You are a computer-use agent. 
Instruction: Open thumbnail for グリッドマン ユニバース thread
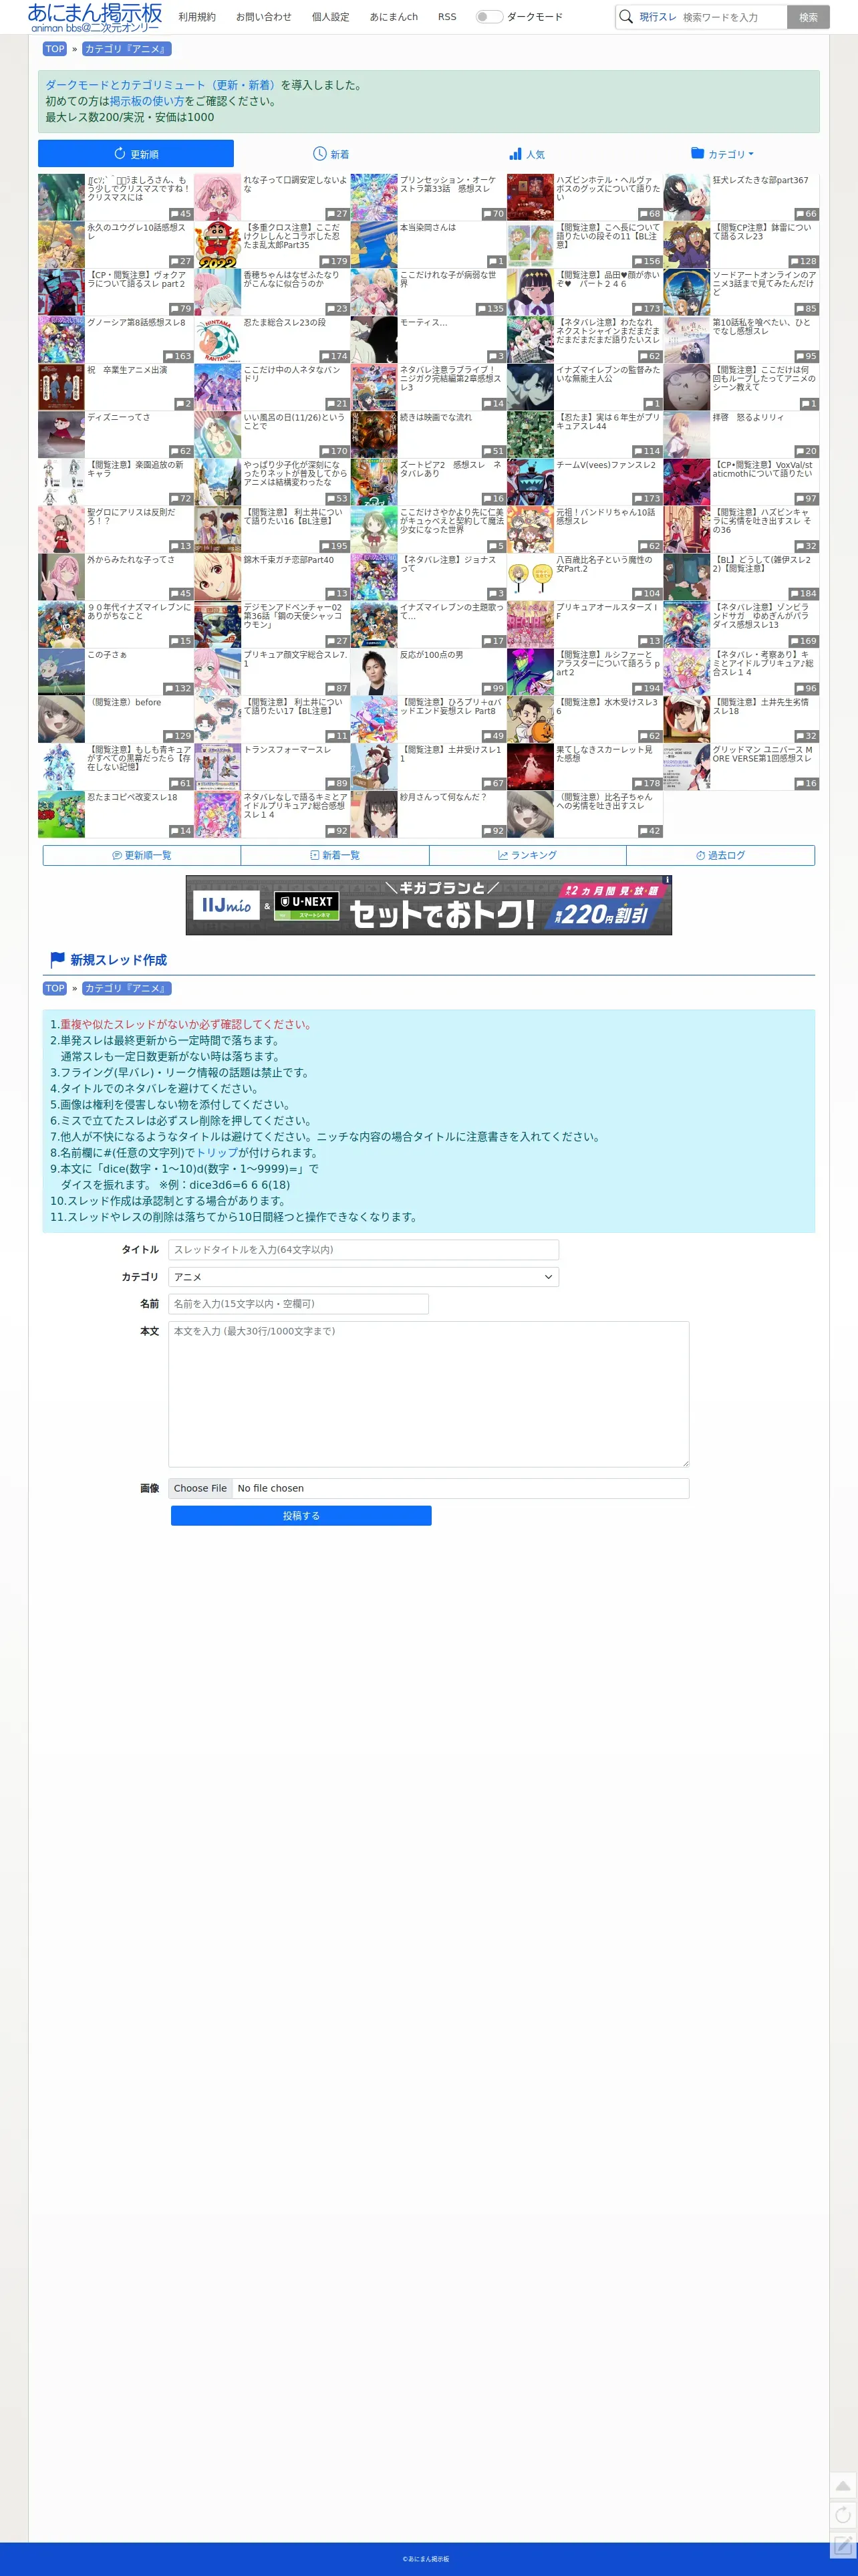coord(686,767)
